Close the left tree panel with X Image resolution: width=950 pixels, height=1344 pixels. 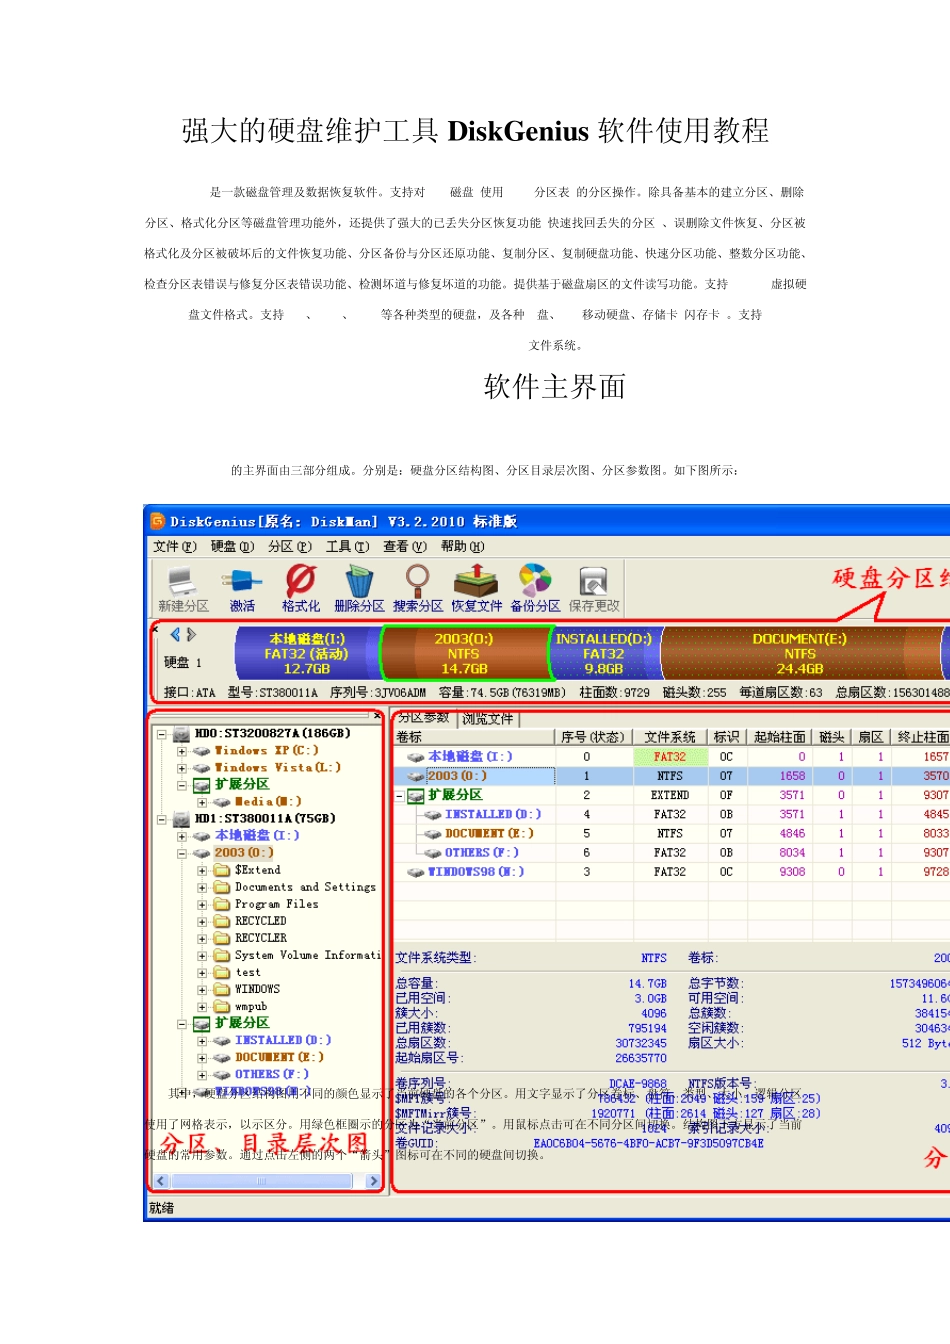377,716
